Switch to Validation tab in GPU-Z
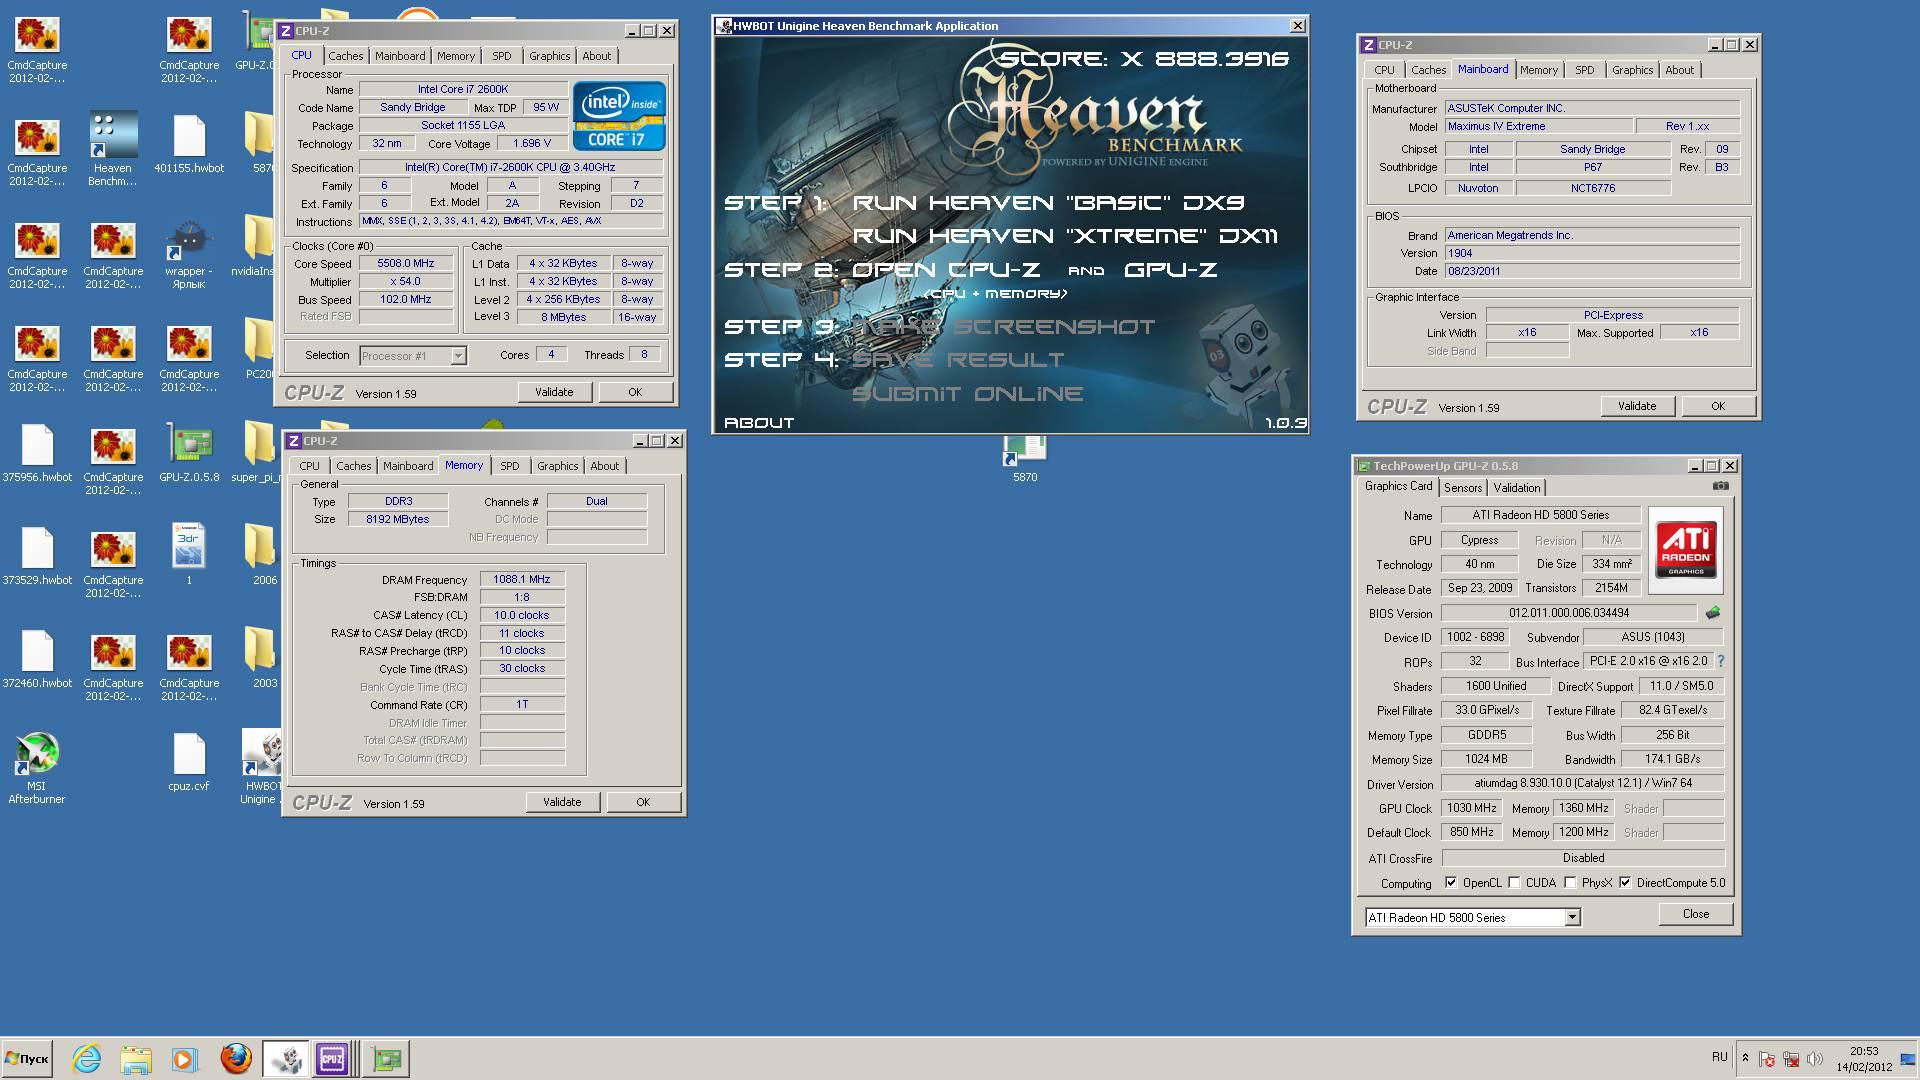 (x=1517, y=488)
